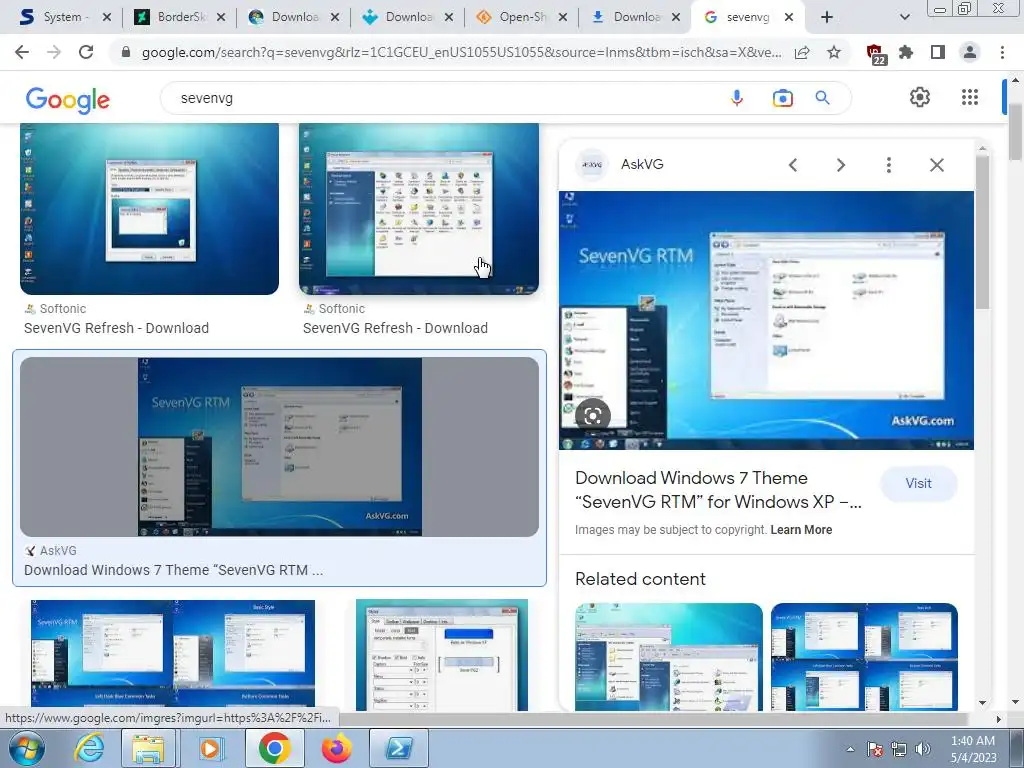Open the left Softonic result thumbnail
Viewport: 1024px width, 768px height.
point(150,209)
